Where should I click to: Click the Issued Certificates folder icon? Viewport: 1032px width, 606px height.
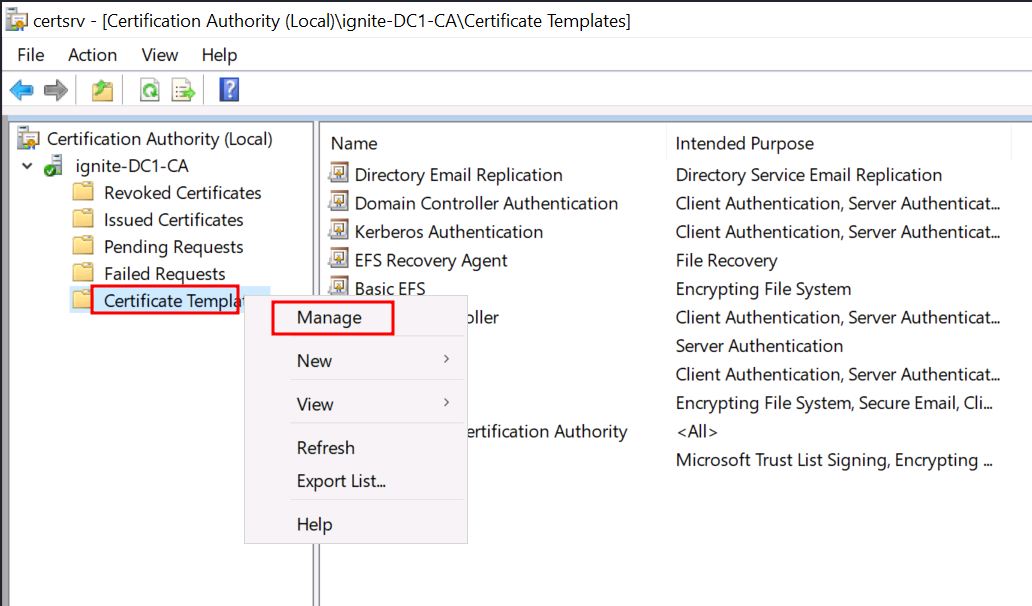click(x=83, y=218)
